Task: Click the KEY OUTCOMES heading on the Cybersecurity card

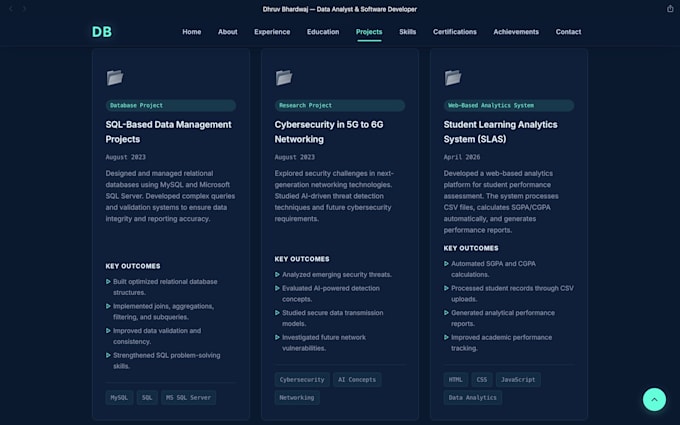Action: click(302, 259)
